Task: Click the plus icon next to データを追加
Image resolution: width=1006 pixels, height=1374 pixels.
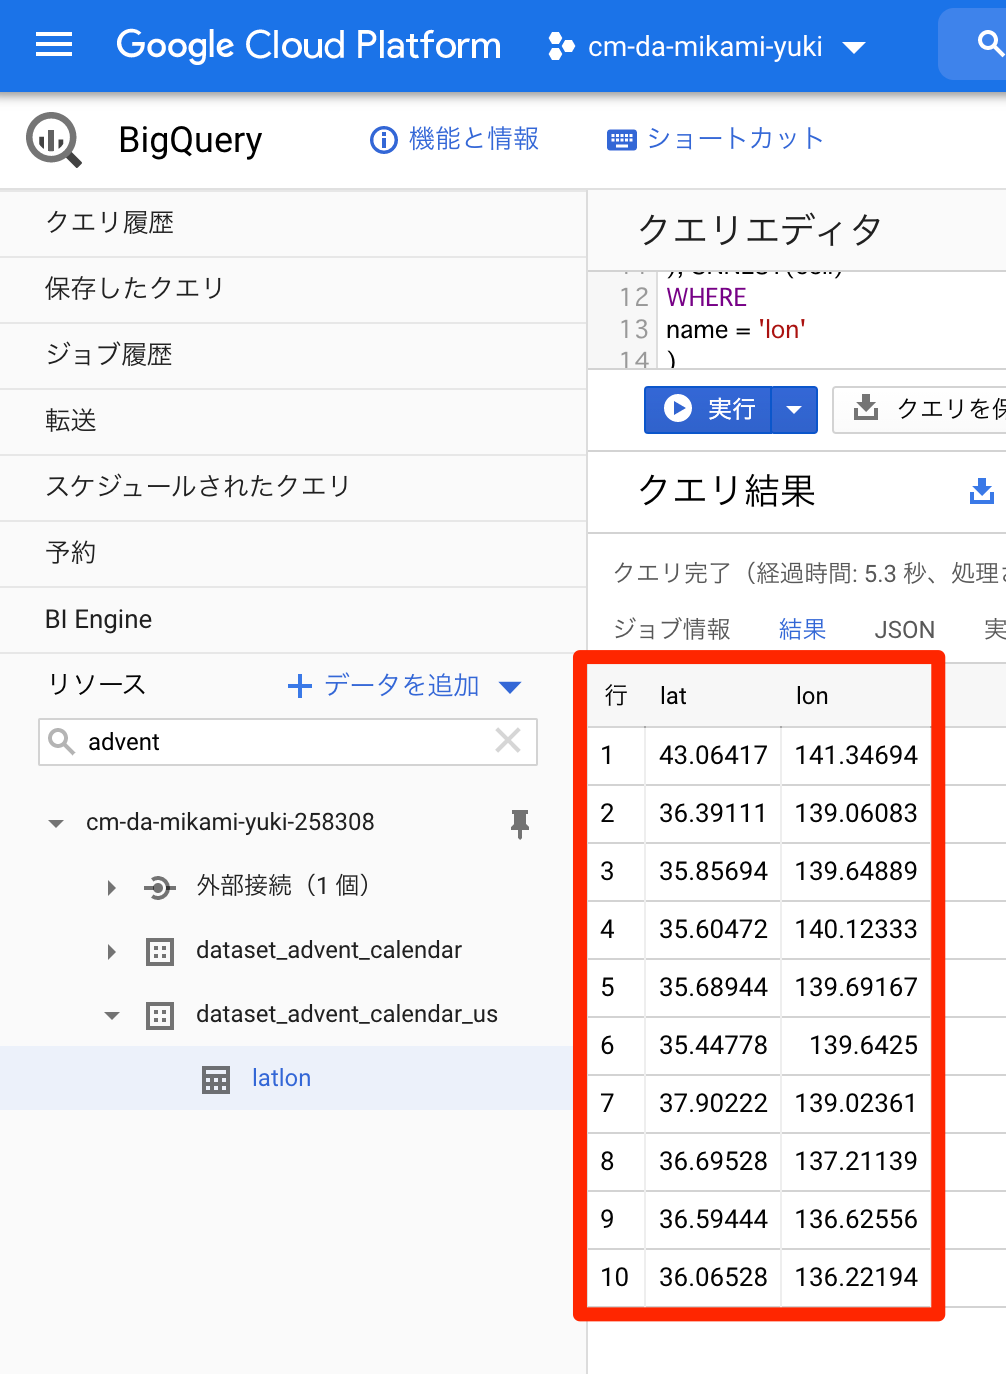Action: [x=299, y=686]
